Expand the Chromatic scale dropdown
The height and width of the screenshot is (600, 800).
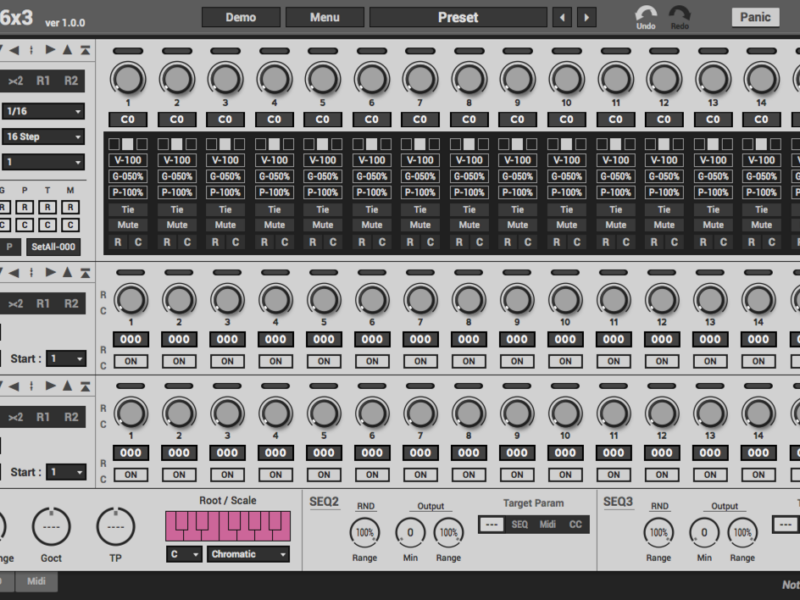pyautogui.click(x=249, y=554)
